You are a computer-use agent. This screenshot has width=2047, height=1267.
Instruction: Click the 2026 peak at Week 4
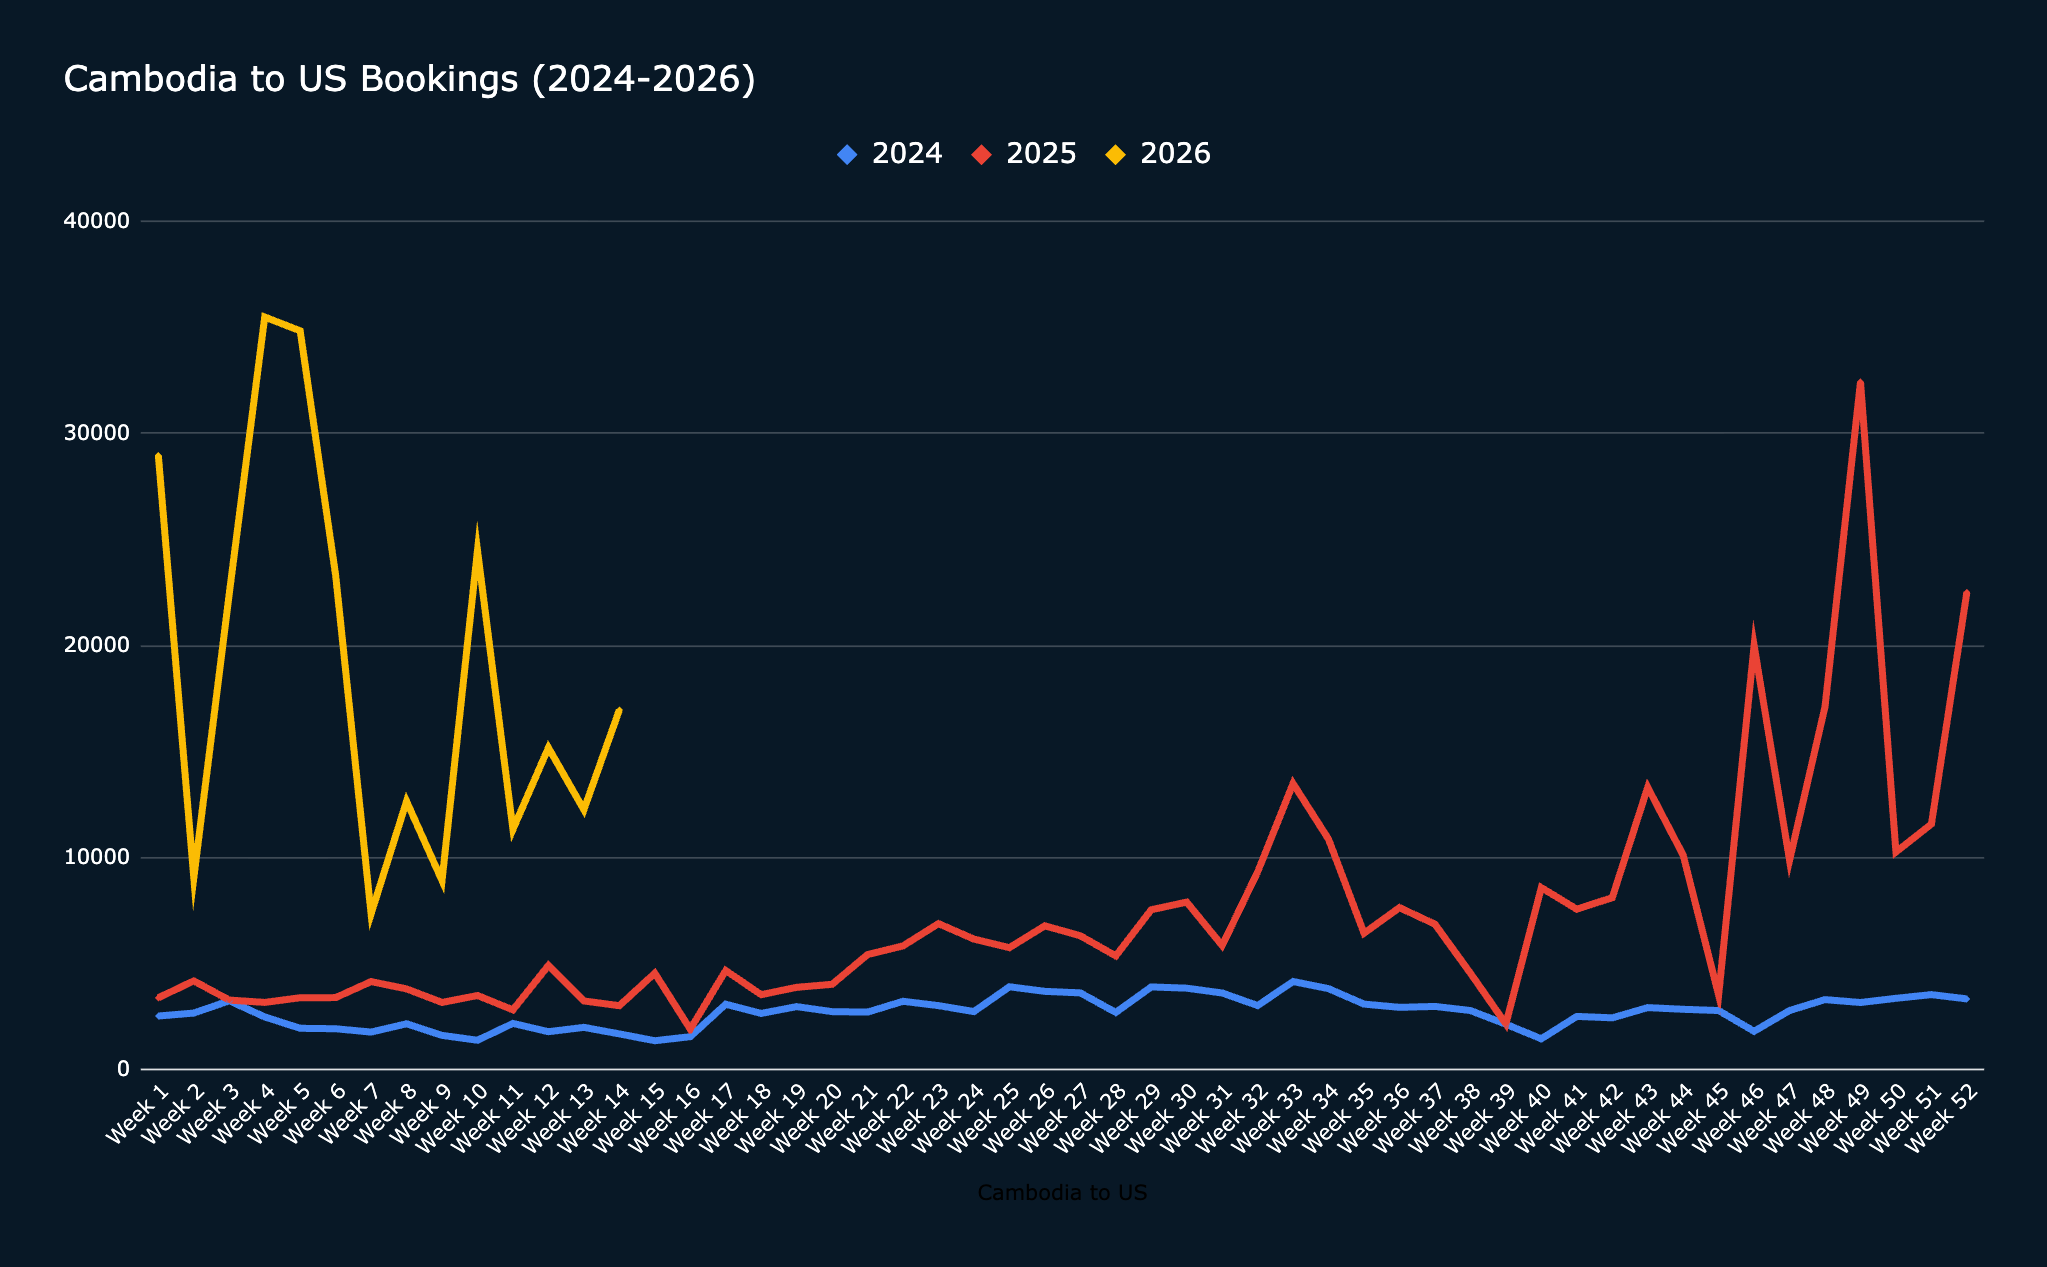tap(264, 317)
